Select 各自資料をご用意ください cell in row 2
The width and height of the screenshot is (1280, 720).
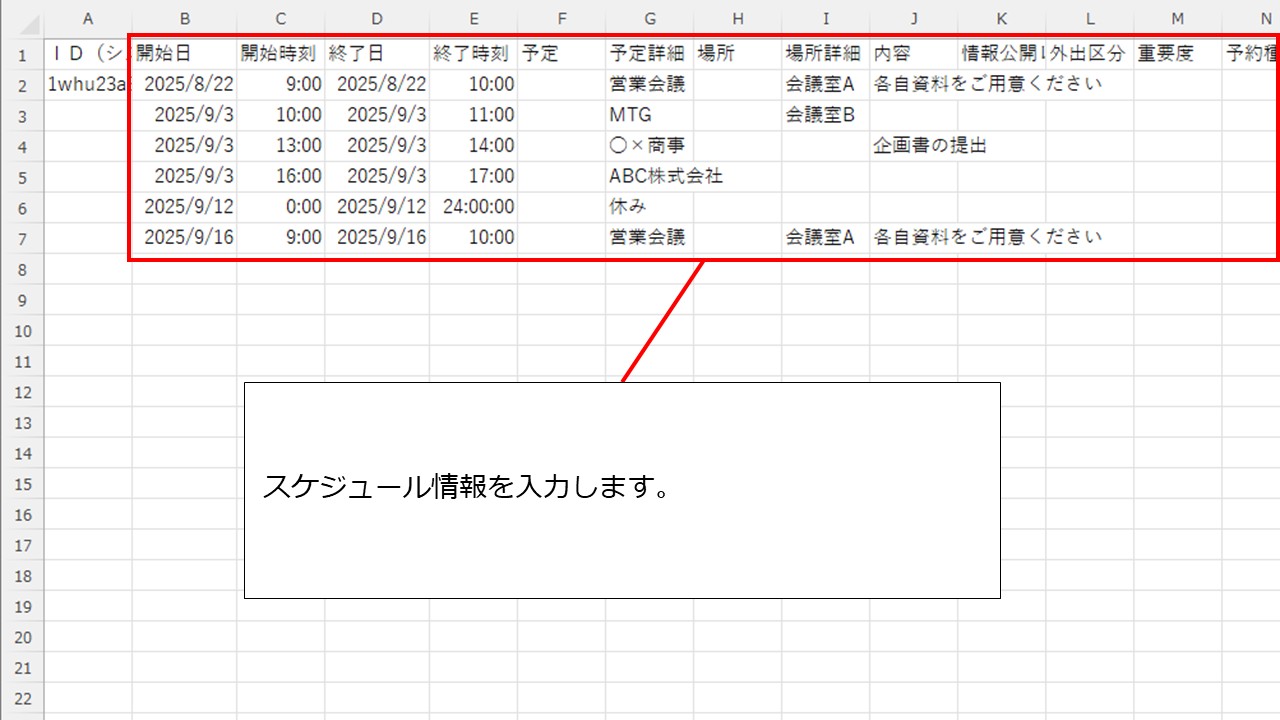pos(914,85)
